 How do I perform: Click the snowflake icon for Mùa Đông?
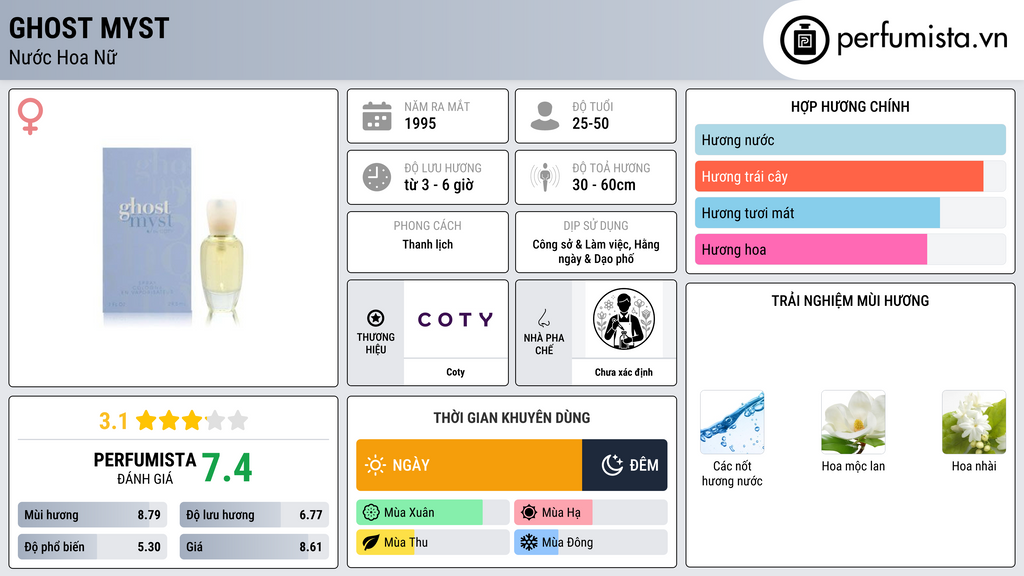pyautogui.click(x=529, y=542)
